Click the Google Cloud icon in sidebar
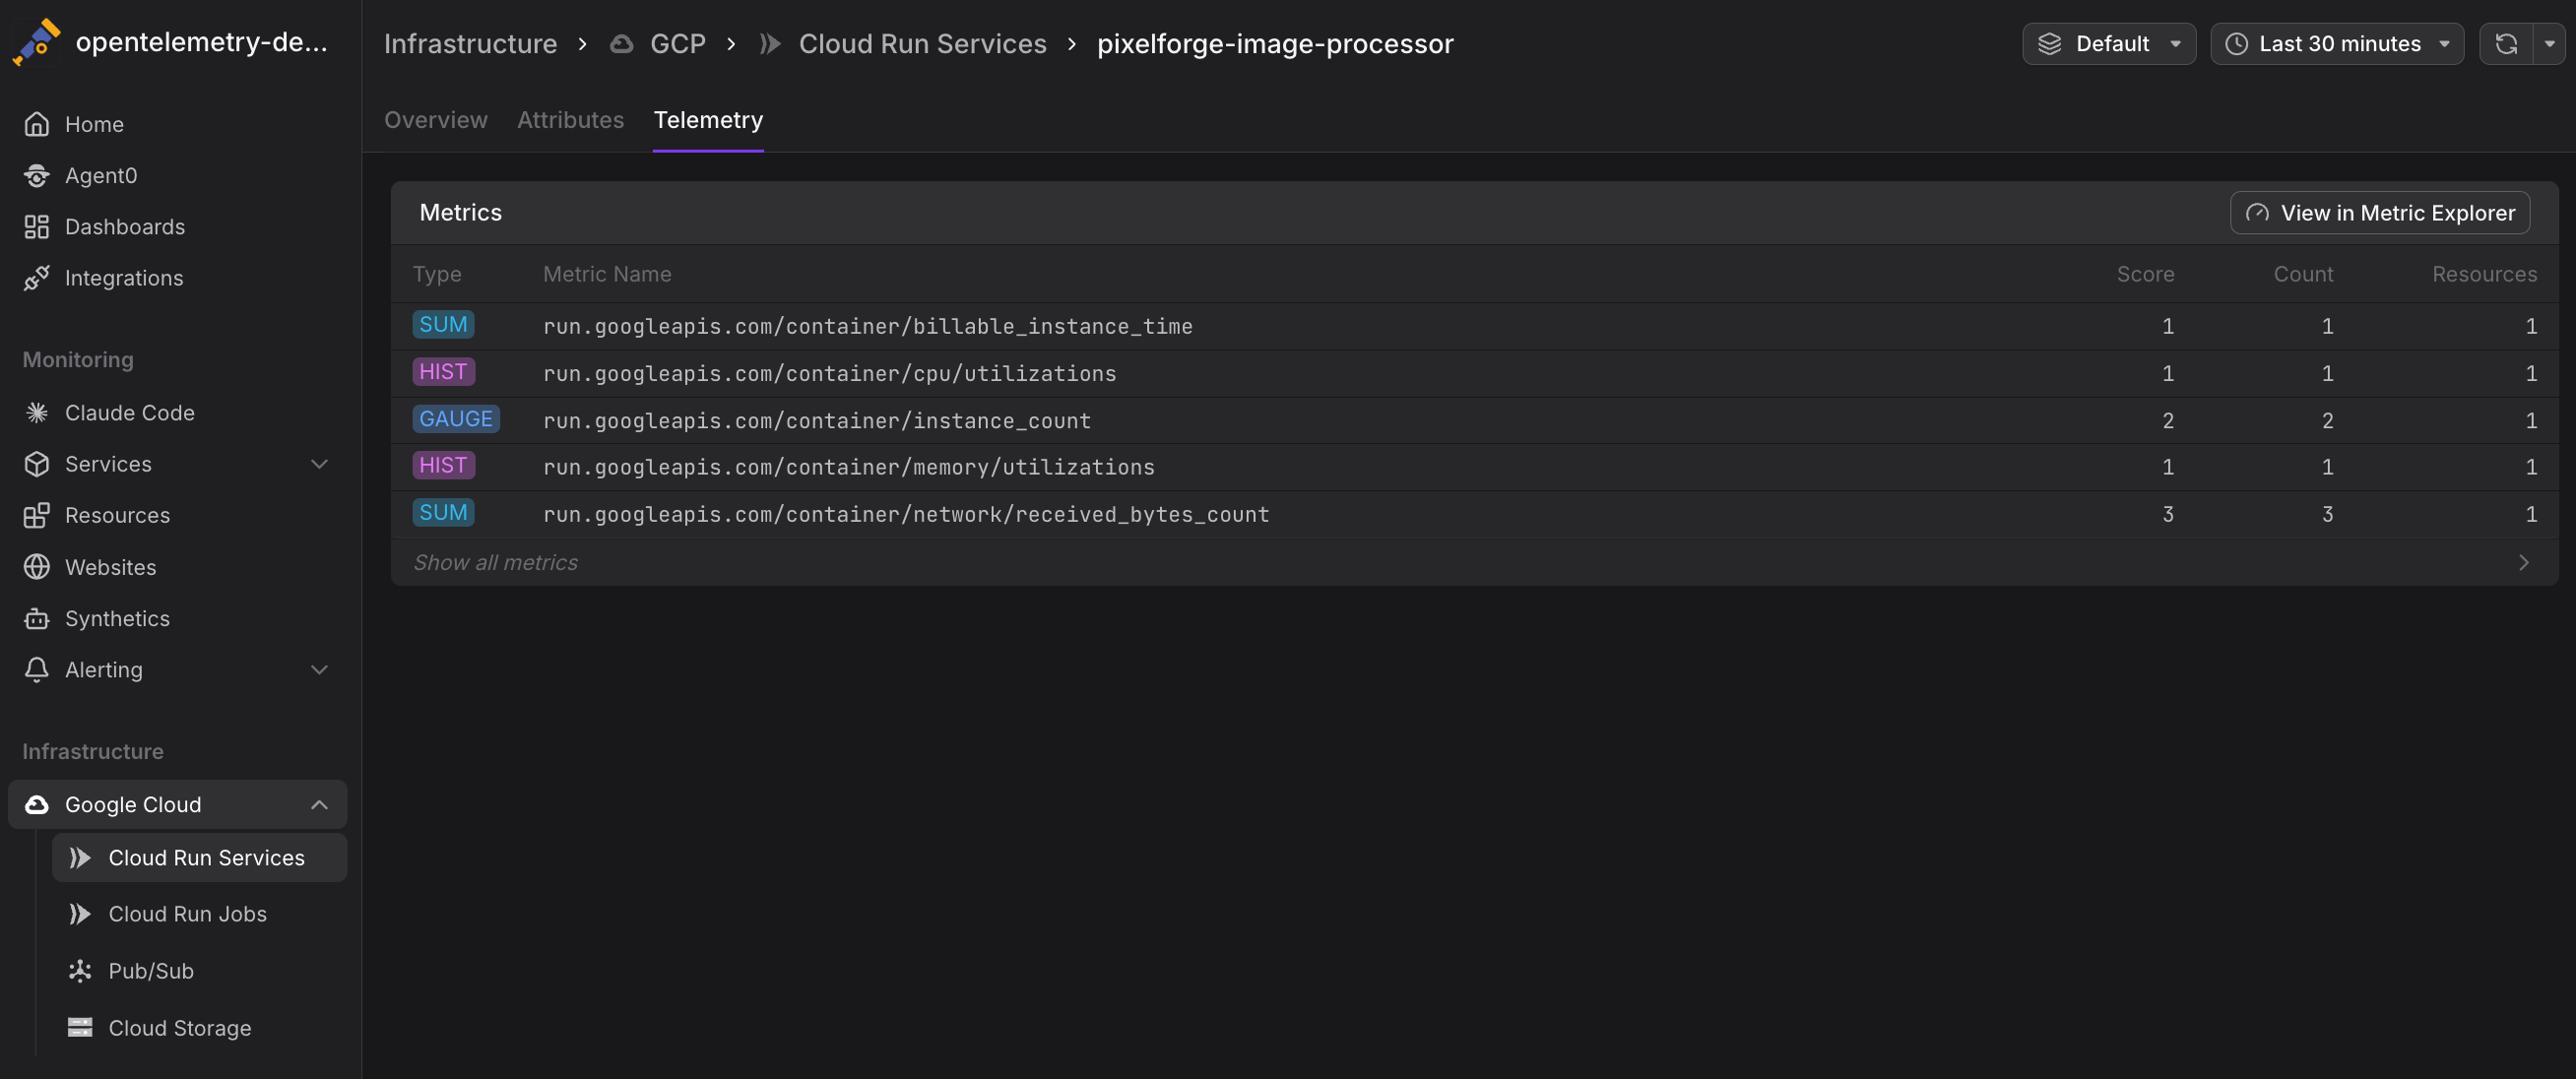 point(37,804)
